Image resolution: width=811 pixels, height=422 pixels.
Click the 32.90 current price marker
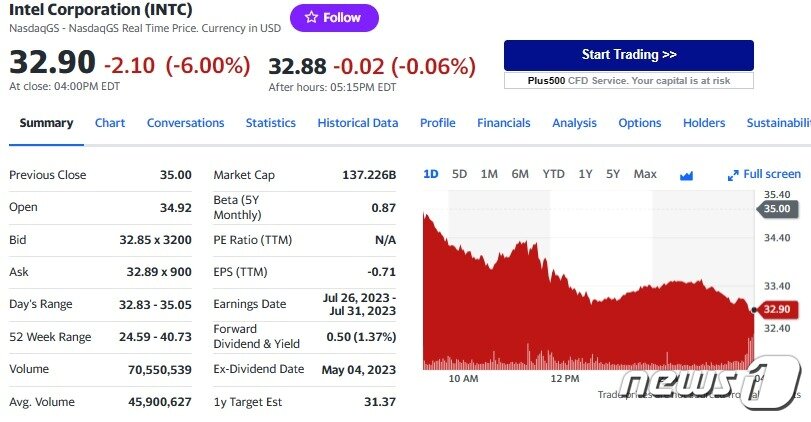779,309
